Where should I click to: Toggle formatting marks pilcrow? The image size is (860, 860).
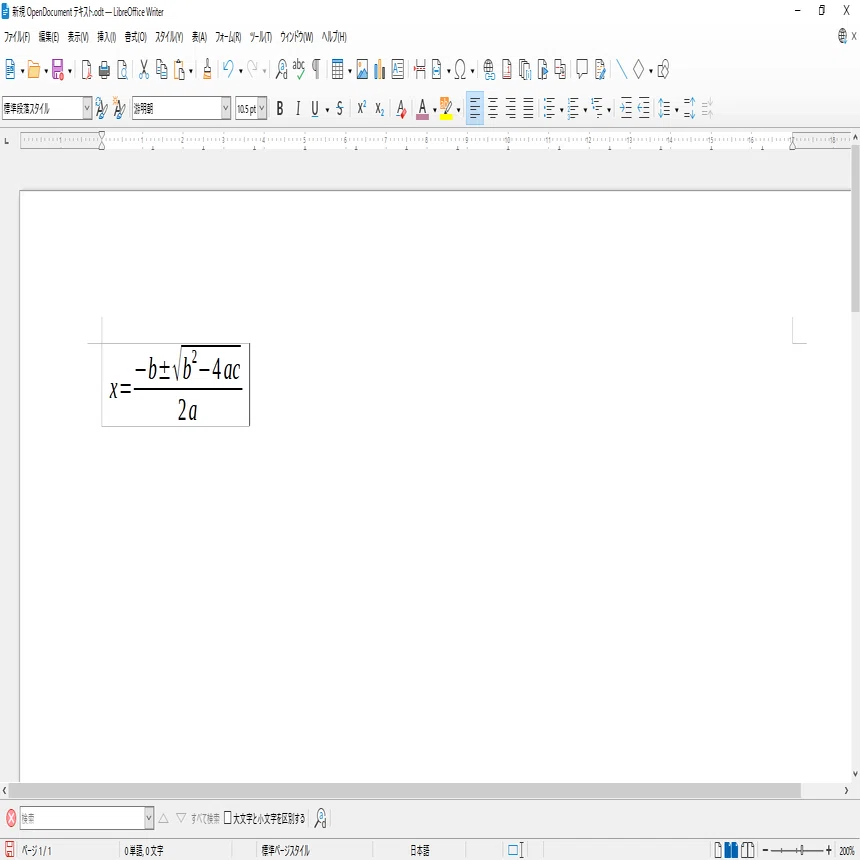[316, 70]
